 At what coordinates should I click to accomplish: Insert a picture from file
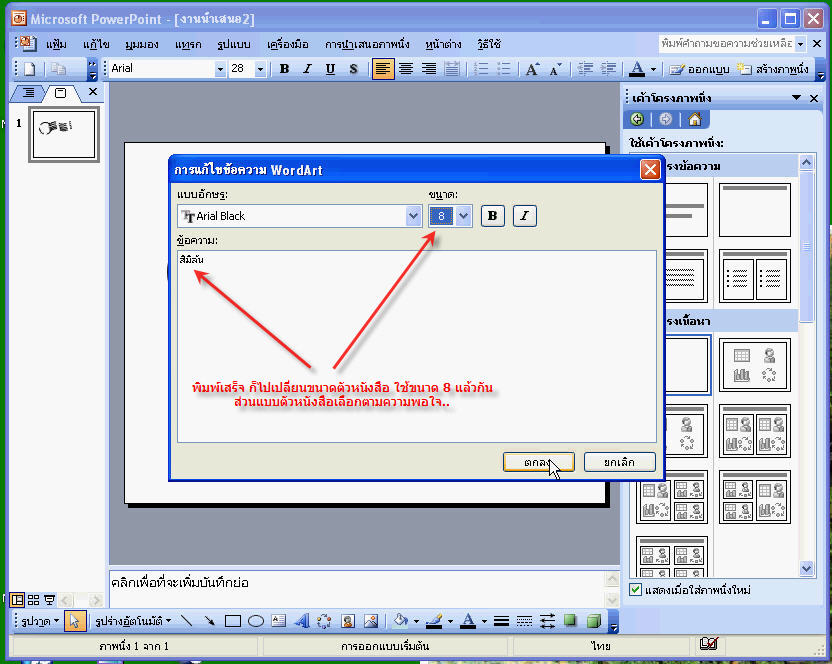coord(371,620)
